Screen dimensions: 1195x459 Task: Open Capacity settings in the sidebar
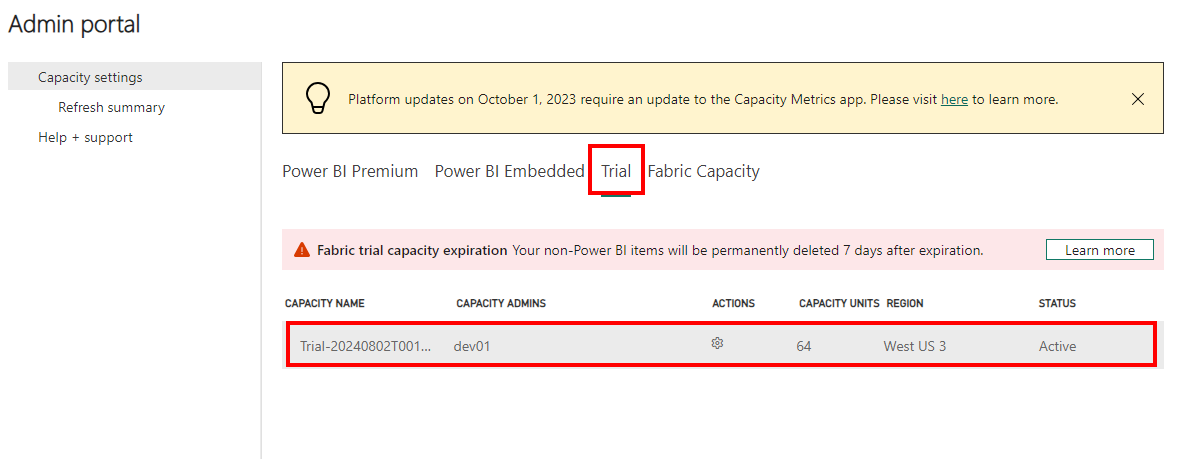pyautogui.click(x=90, y=77)
